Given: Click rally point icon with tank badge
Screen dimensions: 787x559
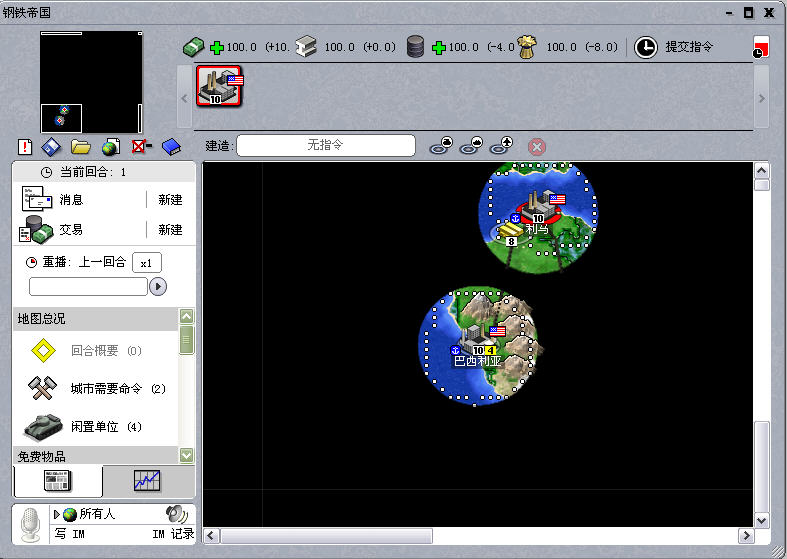Looking at the screenshot, I should click(x=441, y=146).
